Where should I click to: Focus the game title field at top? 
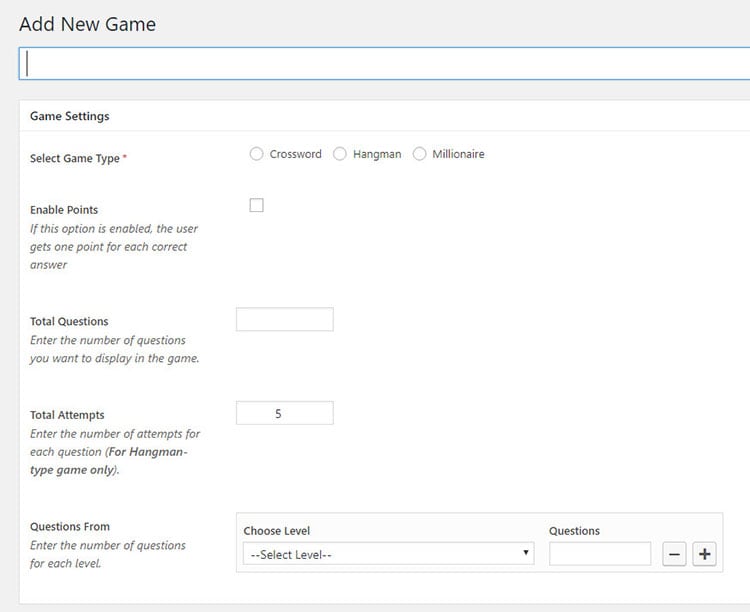pos(385,63)
